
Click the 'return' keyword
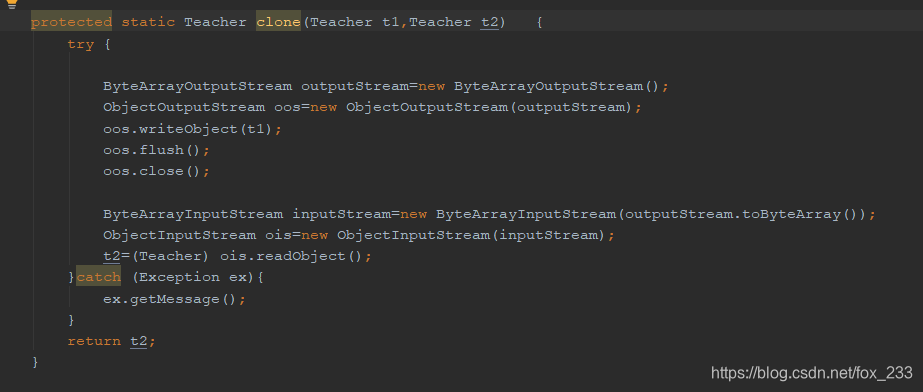click(94, 341)
